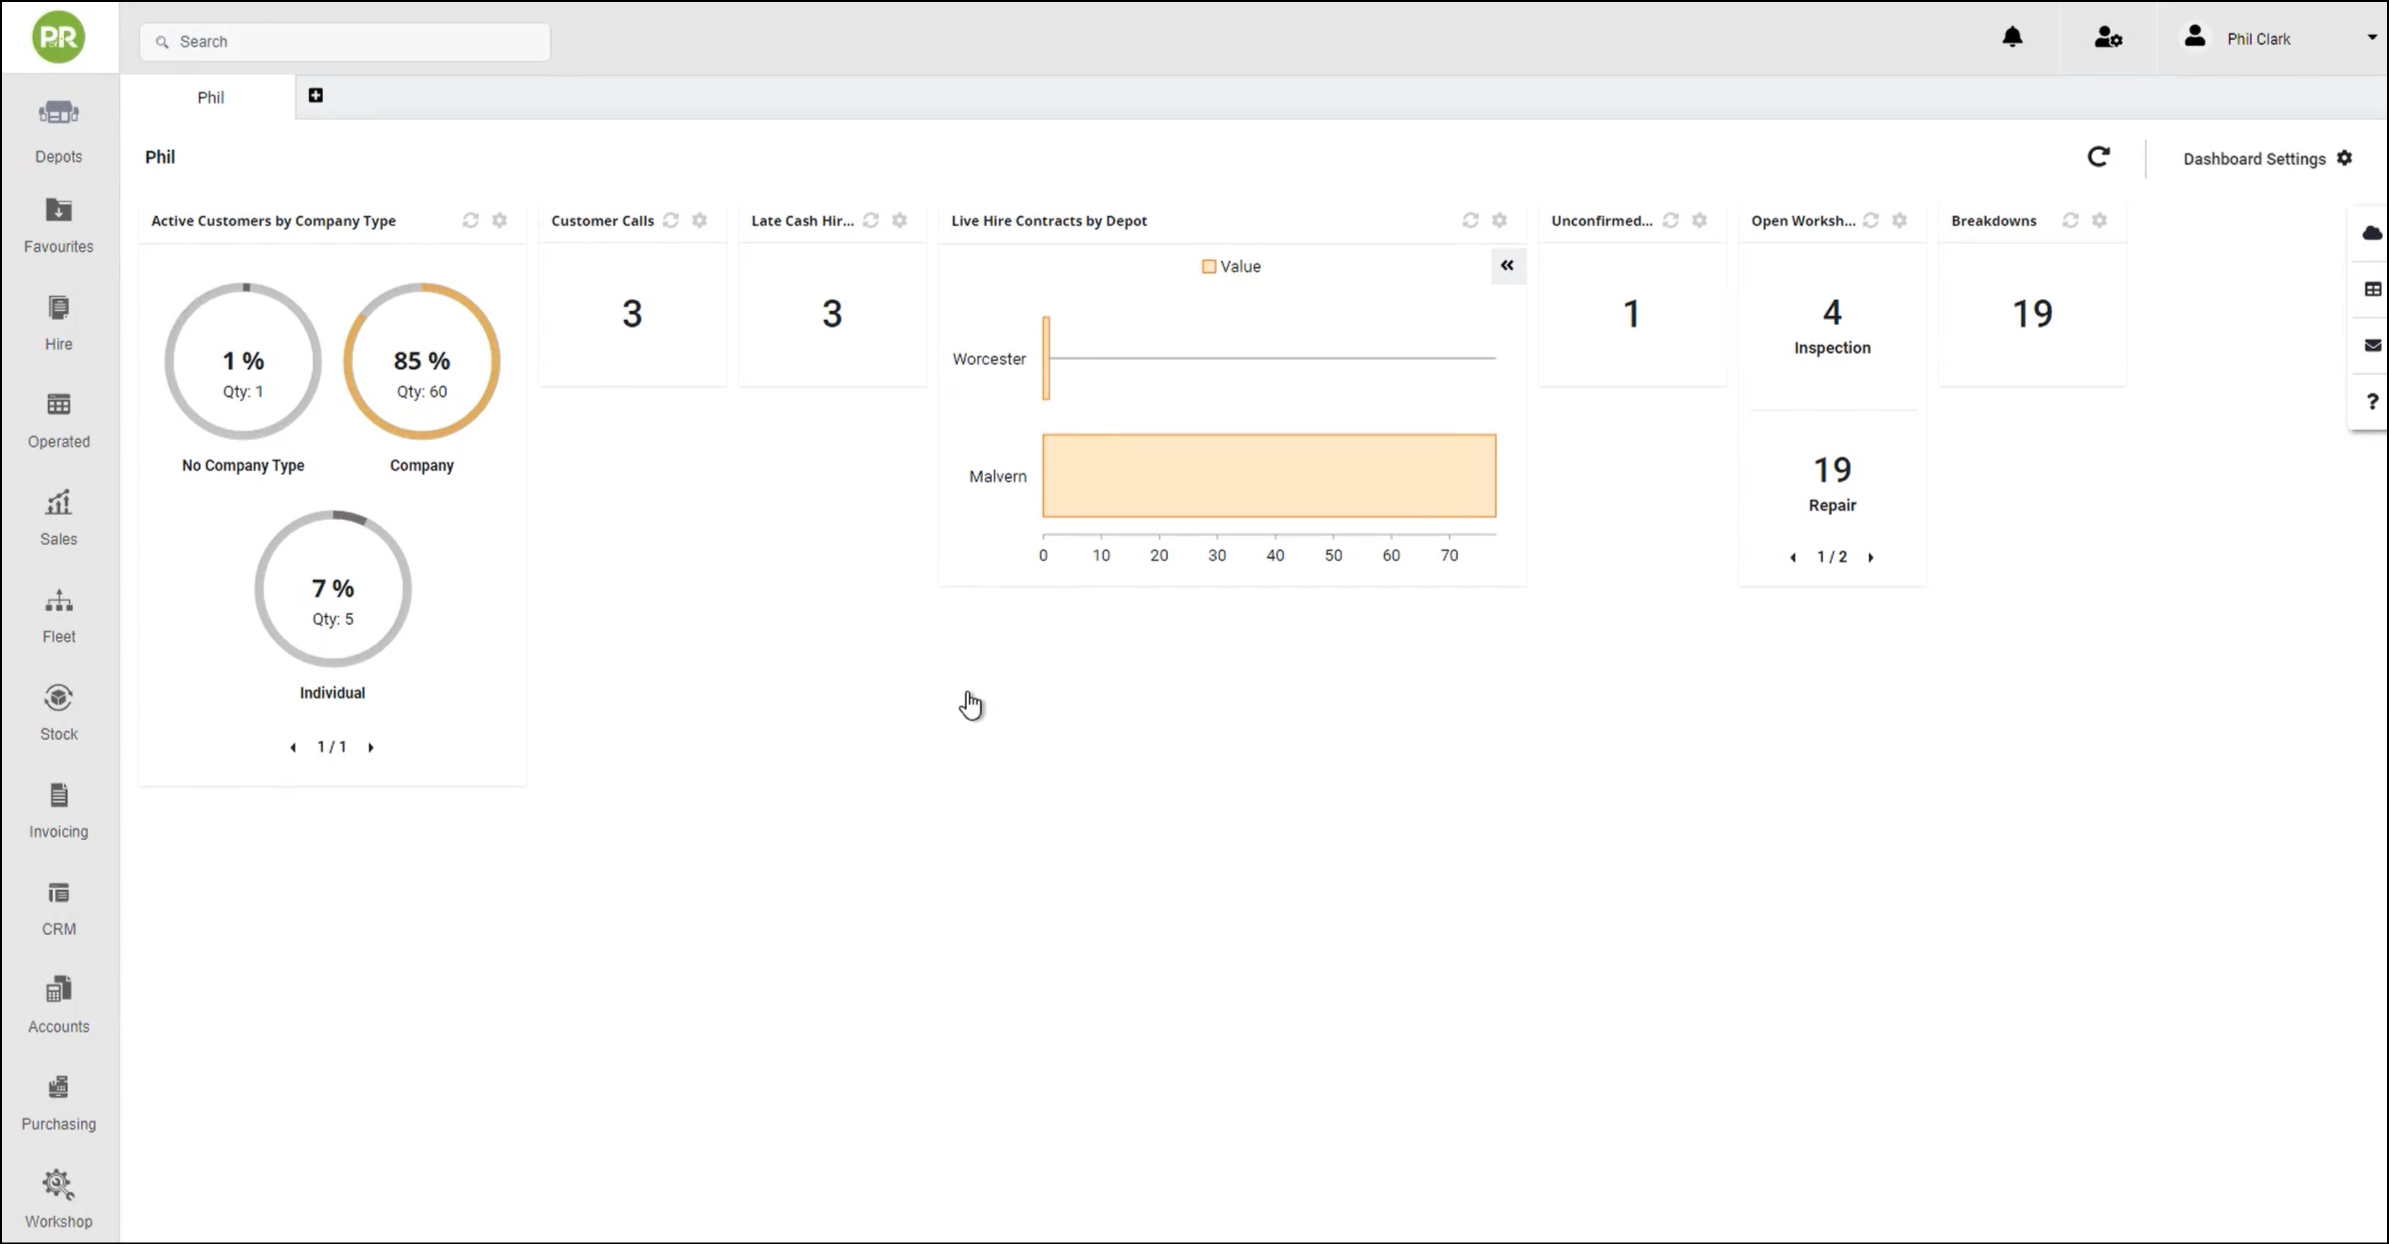Viewport: 2389px width, 1244px height.
Task: Select the Phil dashboard tab
Action: pos(210,97)
